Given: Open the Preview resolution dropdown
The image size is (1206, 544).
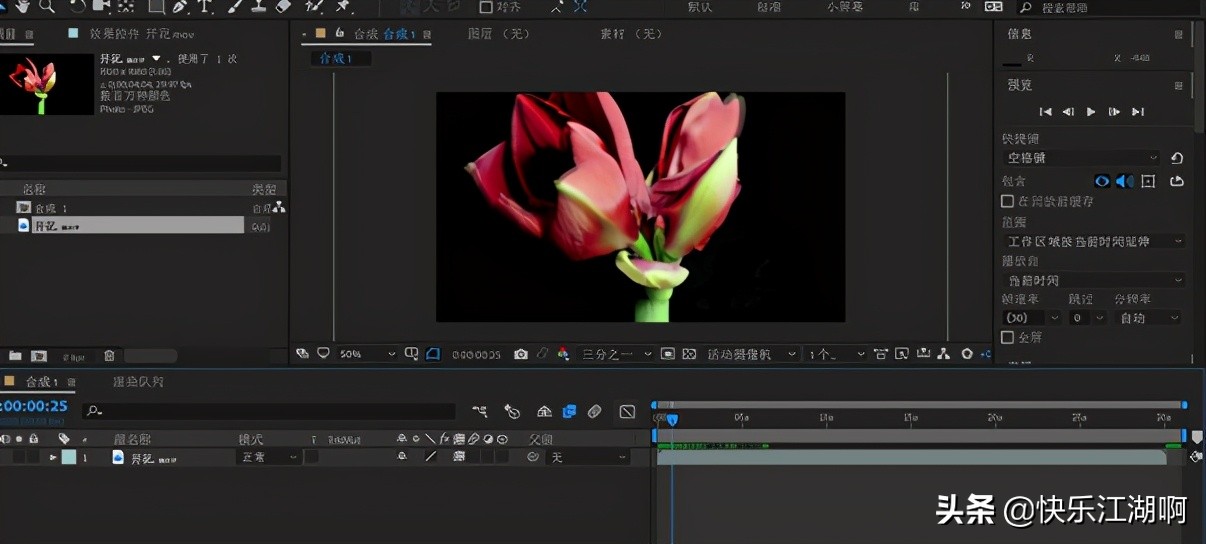Looking at the screenshot, I should pyautogui.click(x=1148, y=318).
